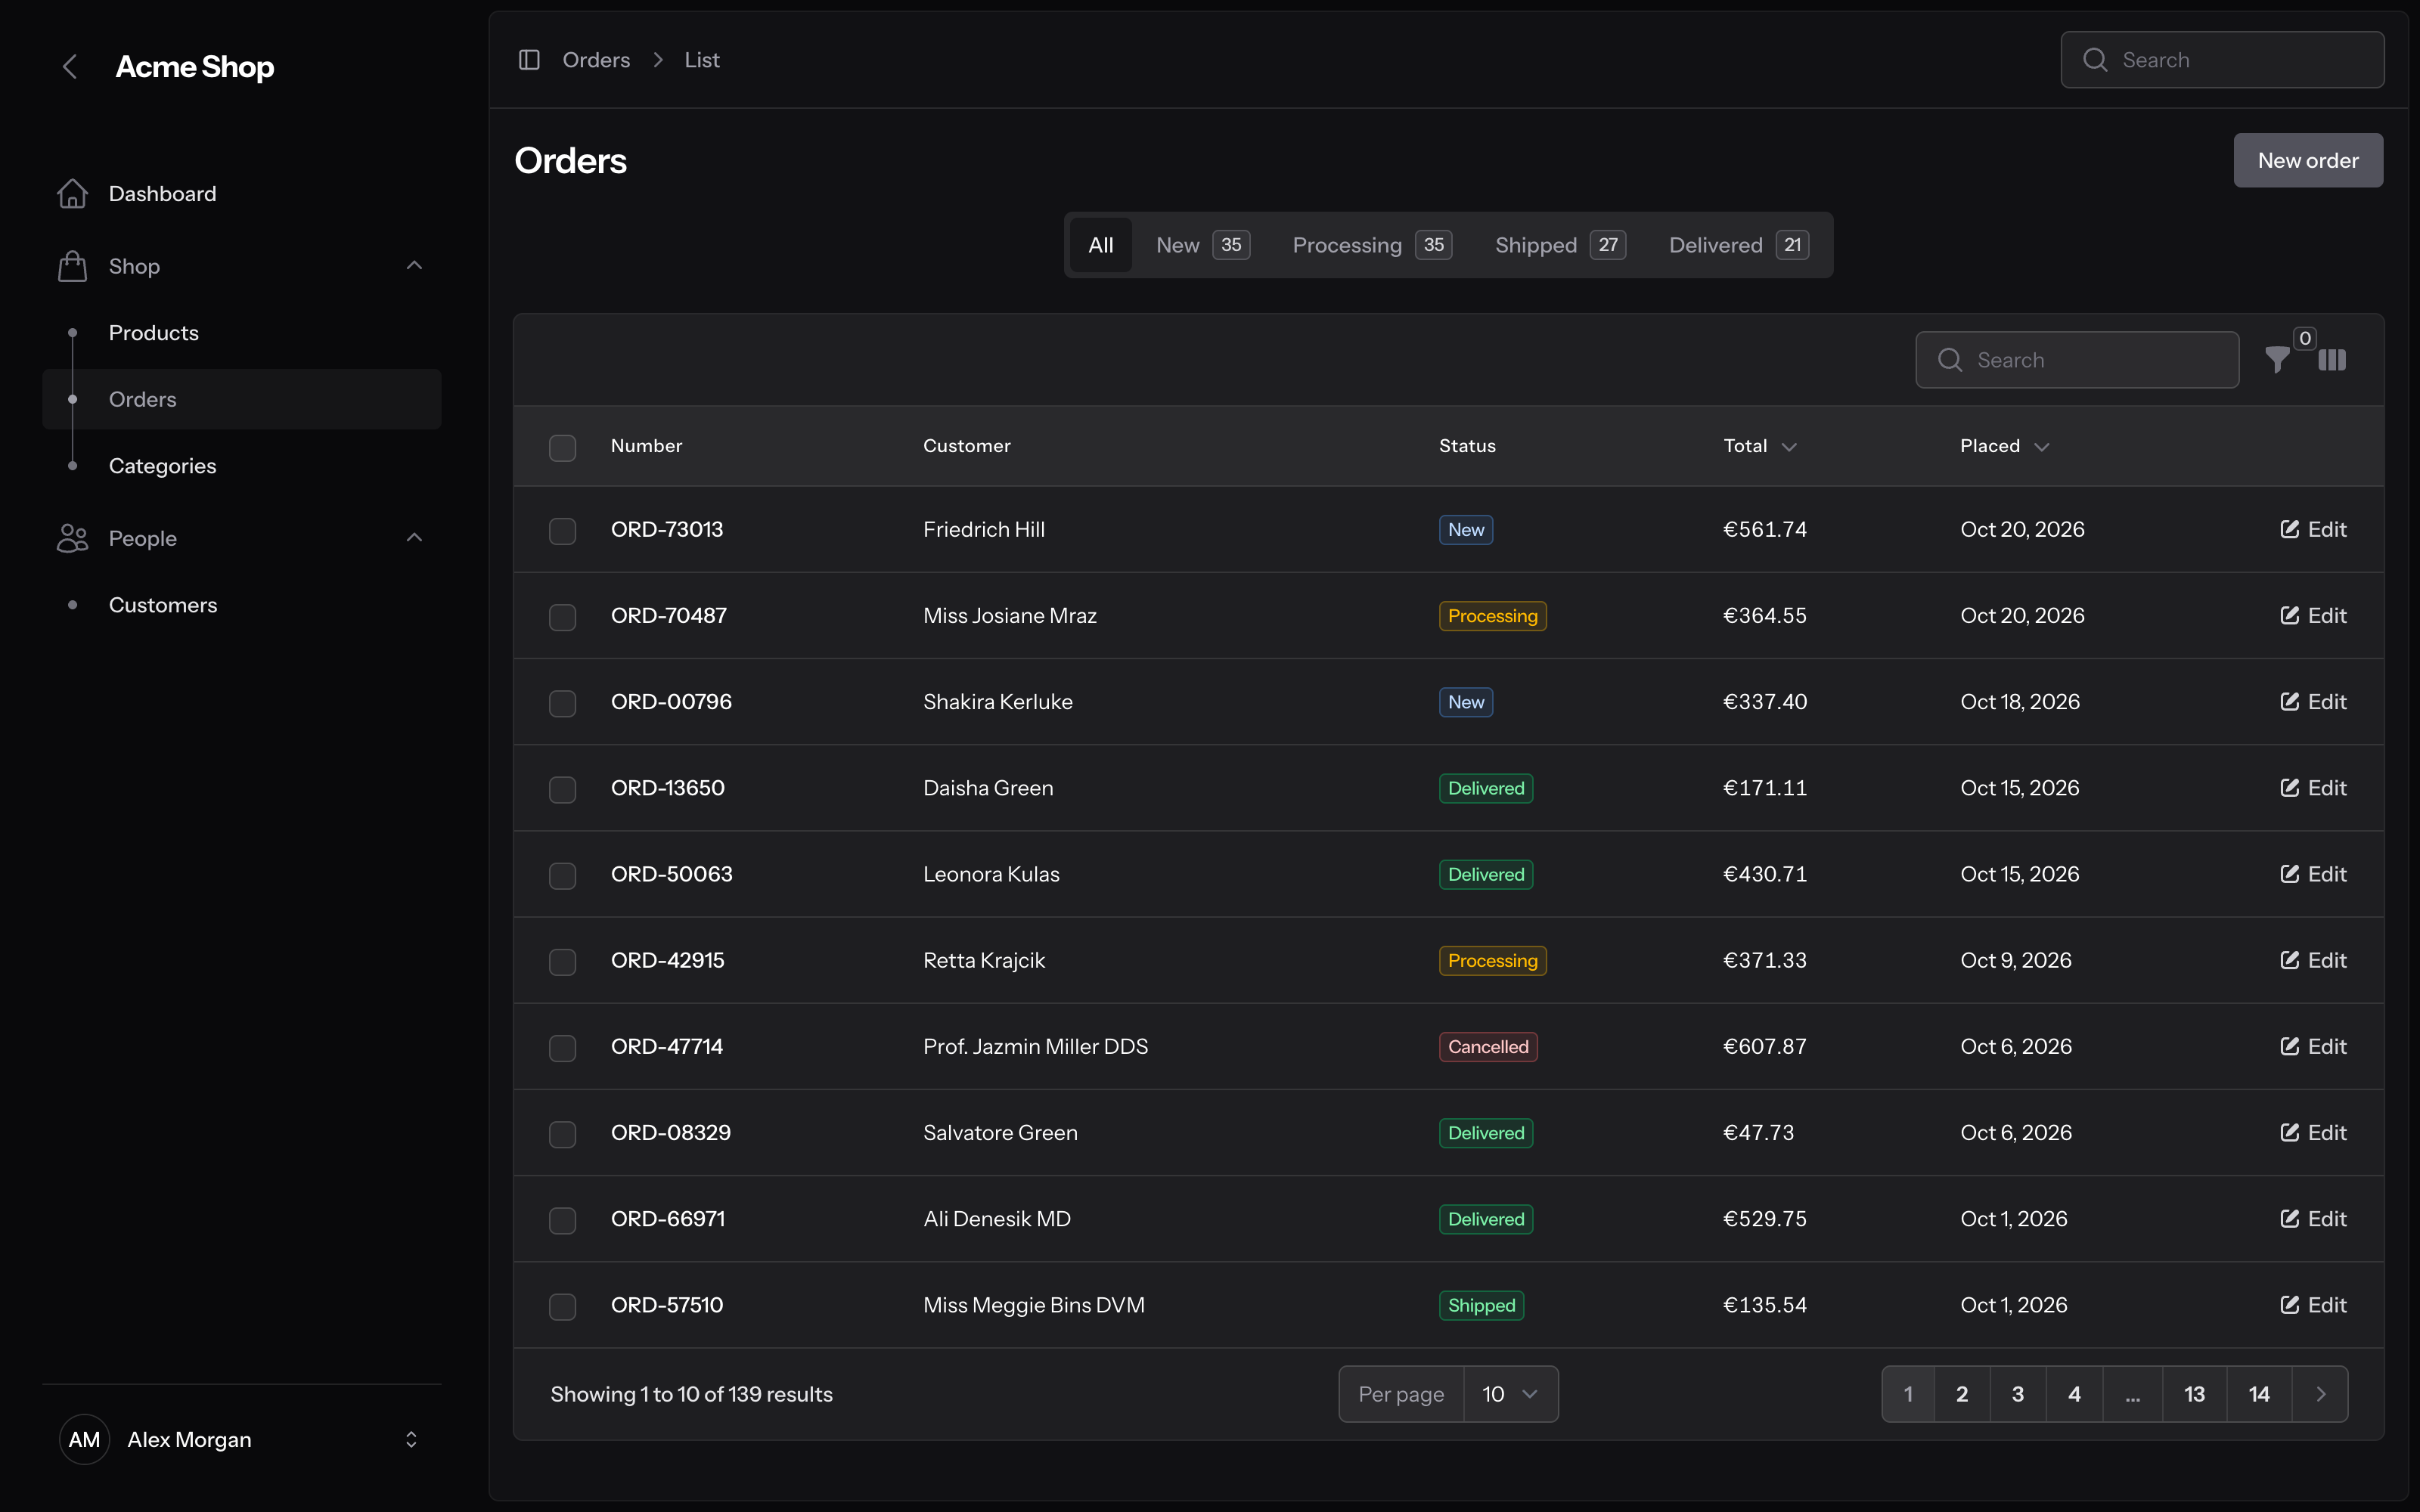2420x1512 pixels.
Task: Click edit icon for ORD-00796
Action: click(2290, 701)
